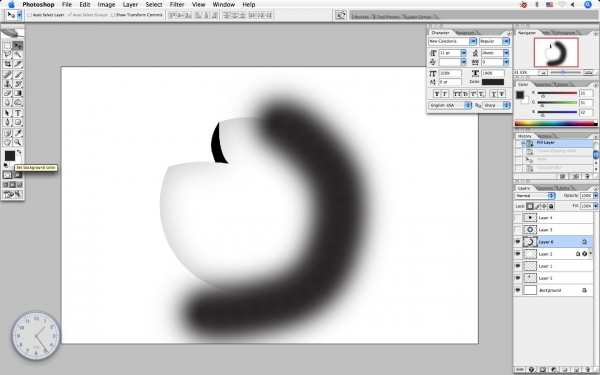Screen dimensions: 600x375
Task: Select the Magic Wand tool
Action: (x=18, y=55)
